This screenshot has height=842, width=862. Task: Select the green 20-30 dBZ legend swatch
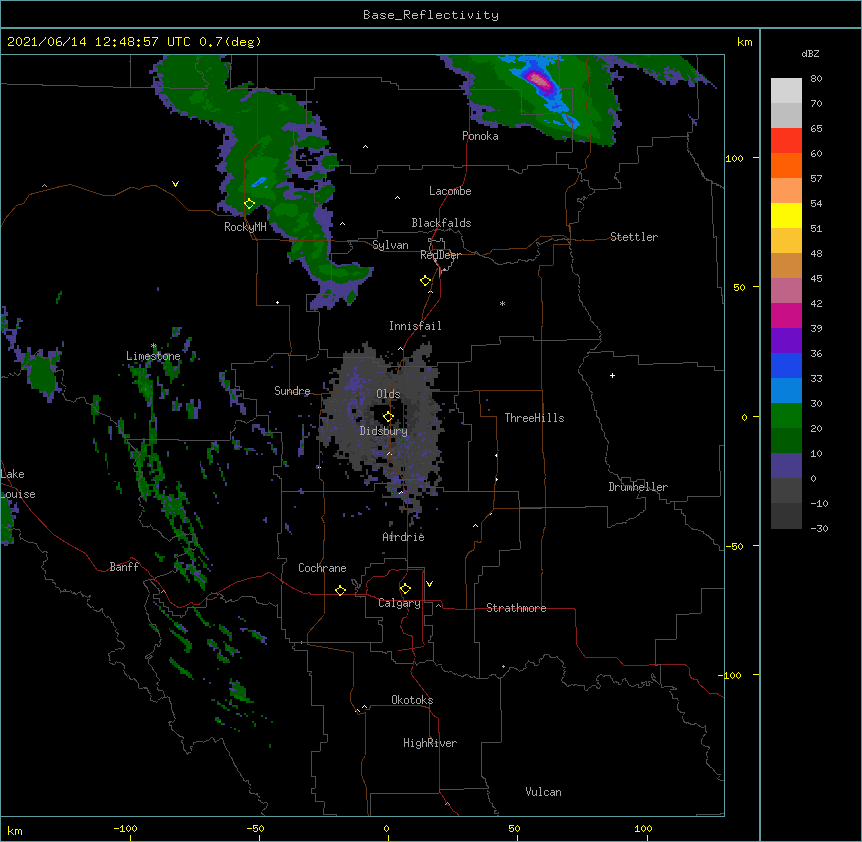coord(786,416)
